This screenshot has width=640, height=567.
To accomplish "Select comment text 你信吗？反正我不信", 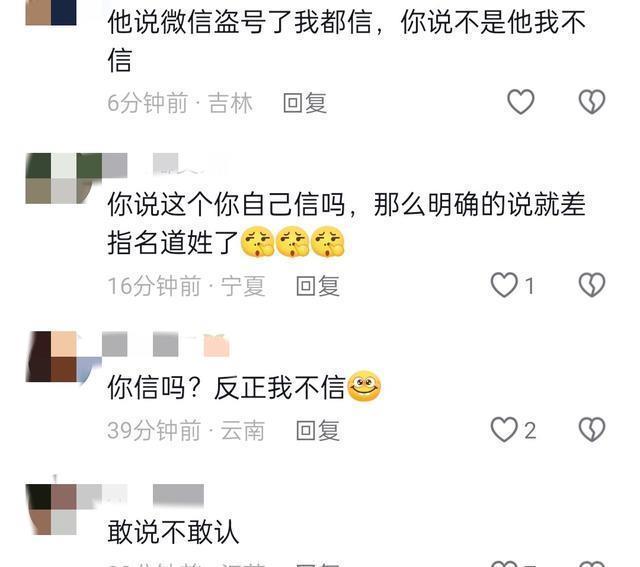I will (244, 387).
